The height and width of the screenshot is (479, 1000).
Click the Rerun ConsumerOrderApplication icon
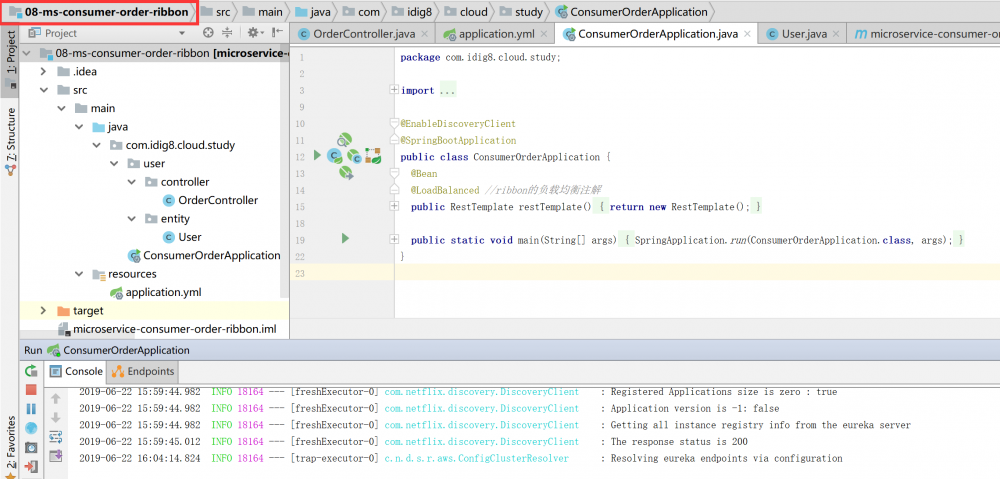[x=31, y=371]
